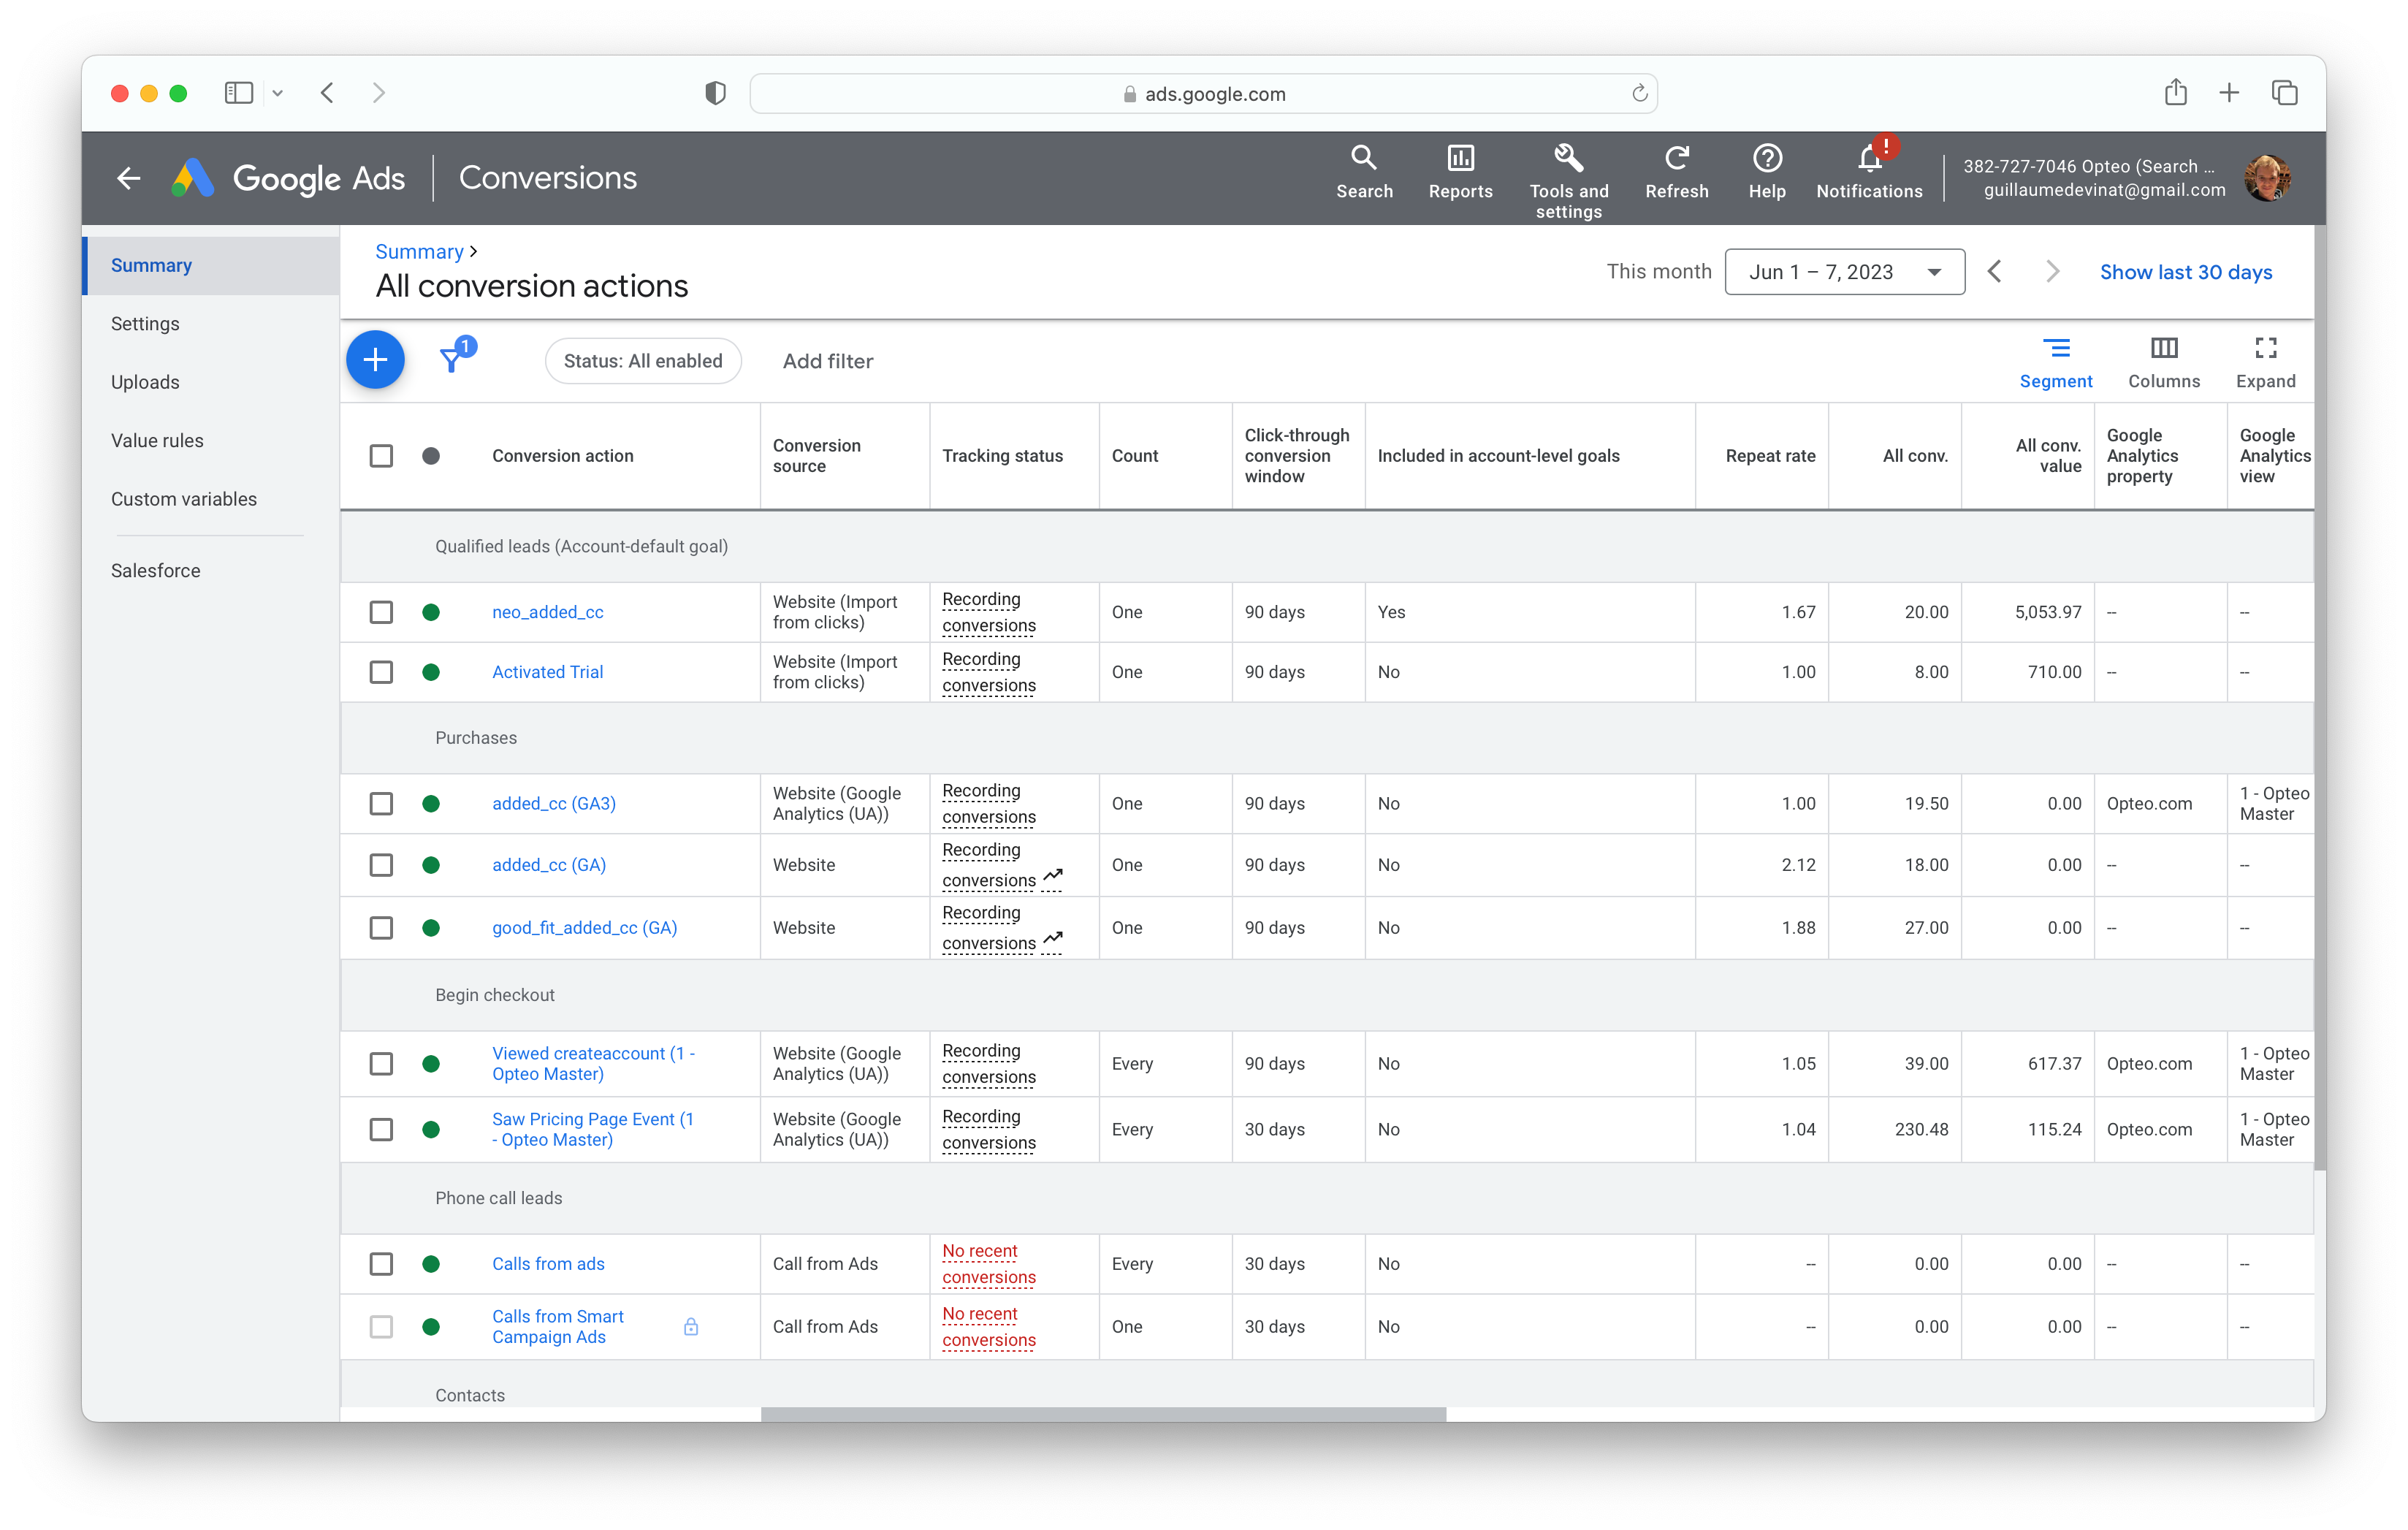2408x1530 pixels.
Task: Go to Settings in left sidebar
Action: point(145,324)
